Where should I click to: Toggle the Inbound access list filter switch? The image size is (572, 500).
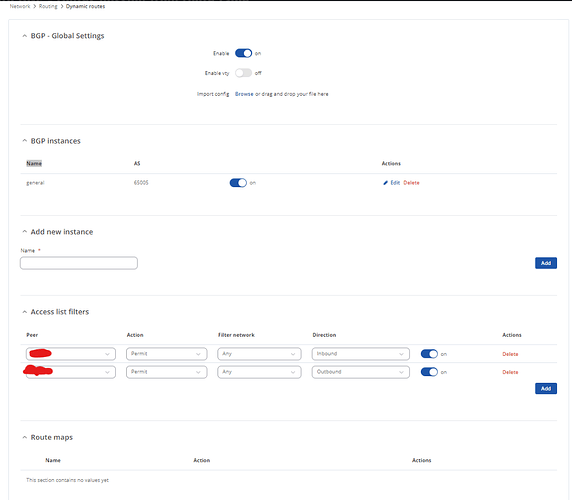[x=429, y=354]
